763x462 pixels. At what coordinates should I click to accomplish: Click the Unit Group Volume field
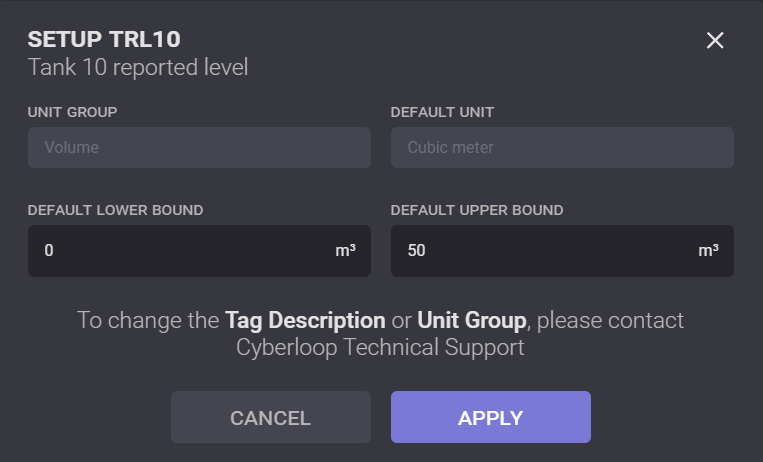coord(199,148)
